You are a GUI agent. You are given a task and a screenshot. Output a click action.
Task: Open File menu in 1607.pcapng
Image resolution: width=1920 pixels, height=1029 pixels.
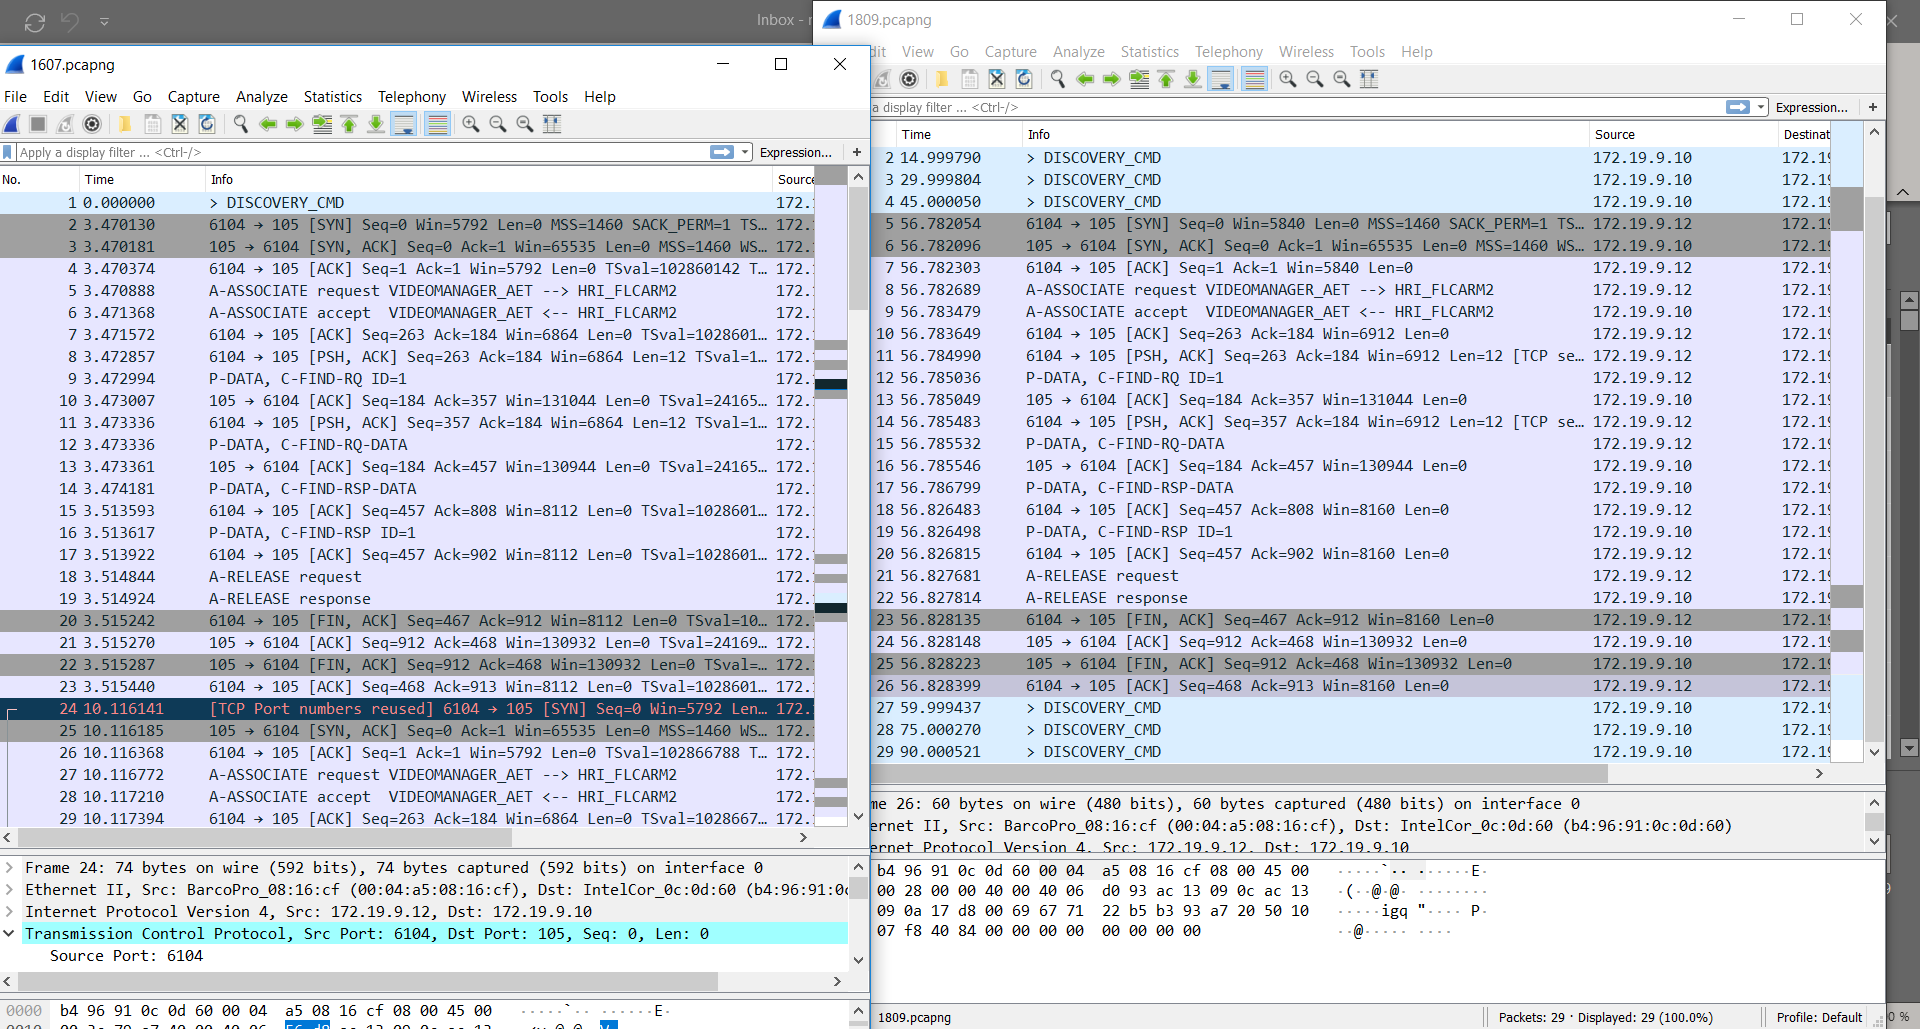(x=15, y=97)
